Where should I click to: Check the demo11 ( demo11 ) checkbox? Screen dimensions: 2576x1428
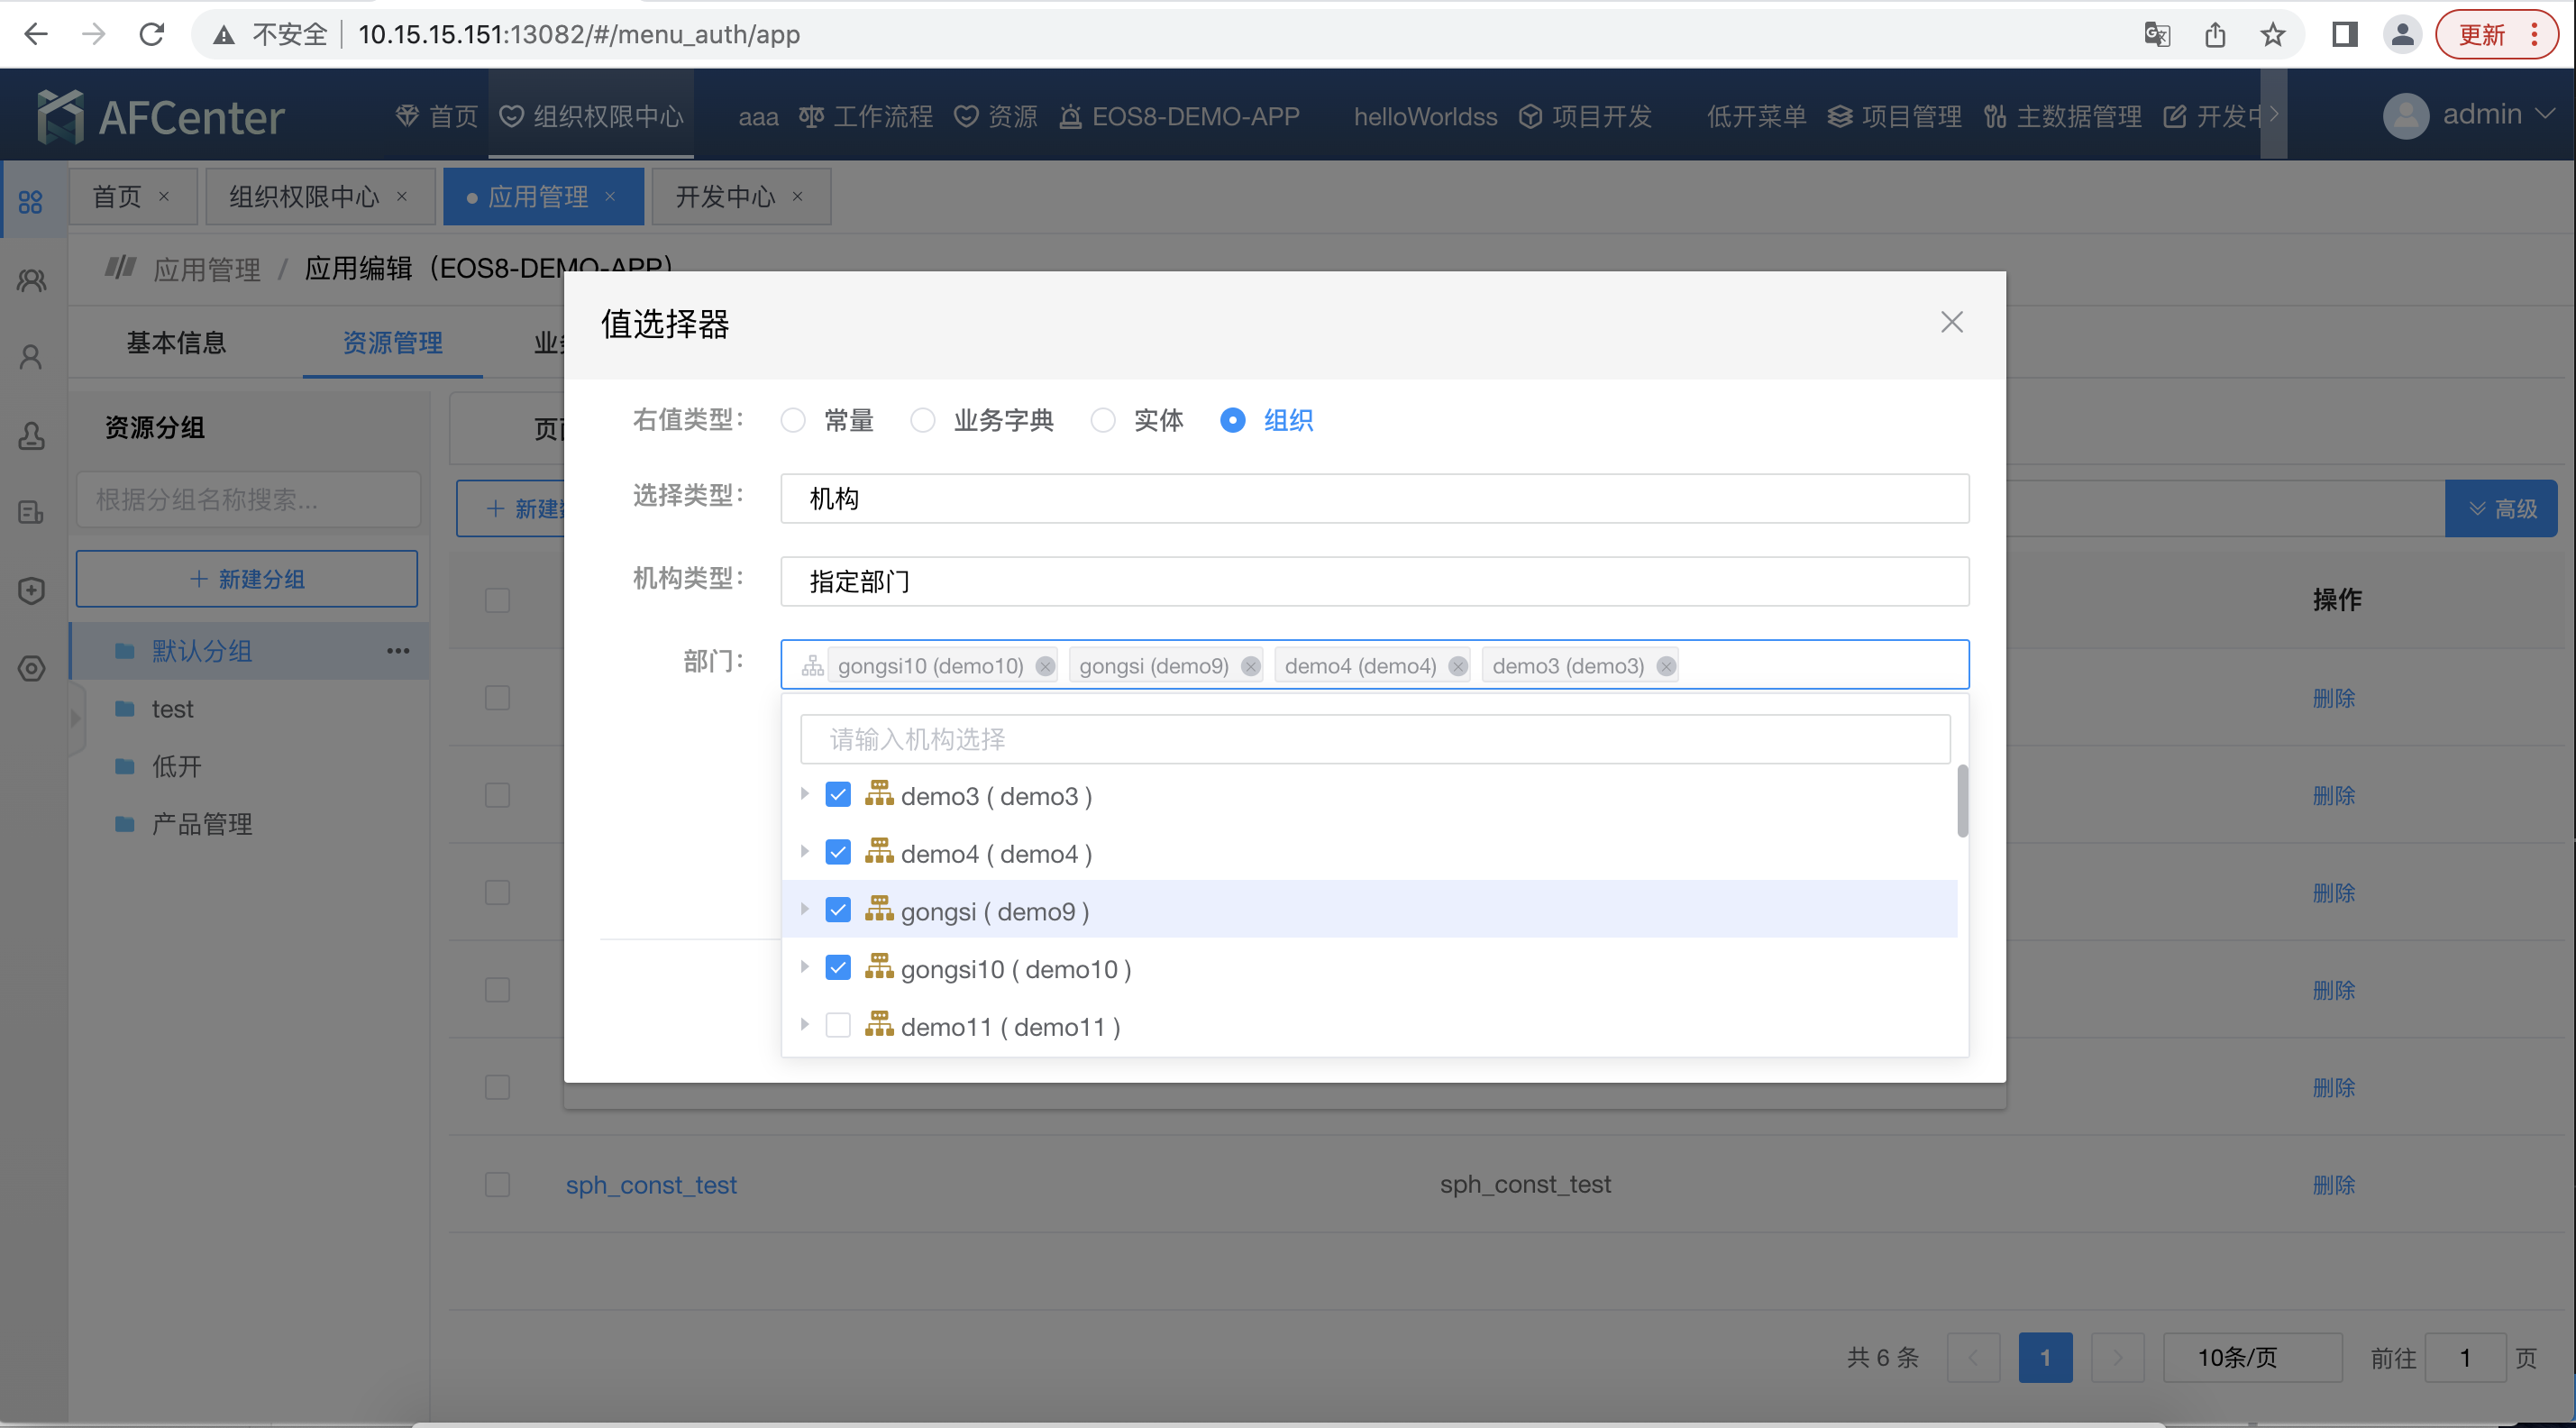click(838, 1026)
